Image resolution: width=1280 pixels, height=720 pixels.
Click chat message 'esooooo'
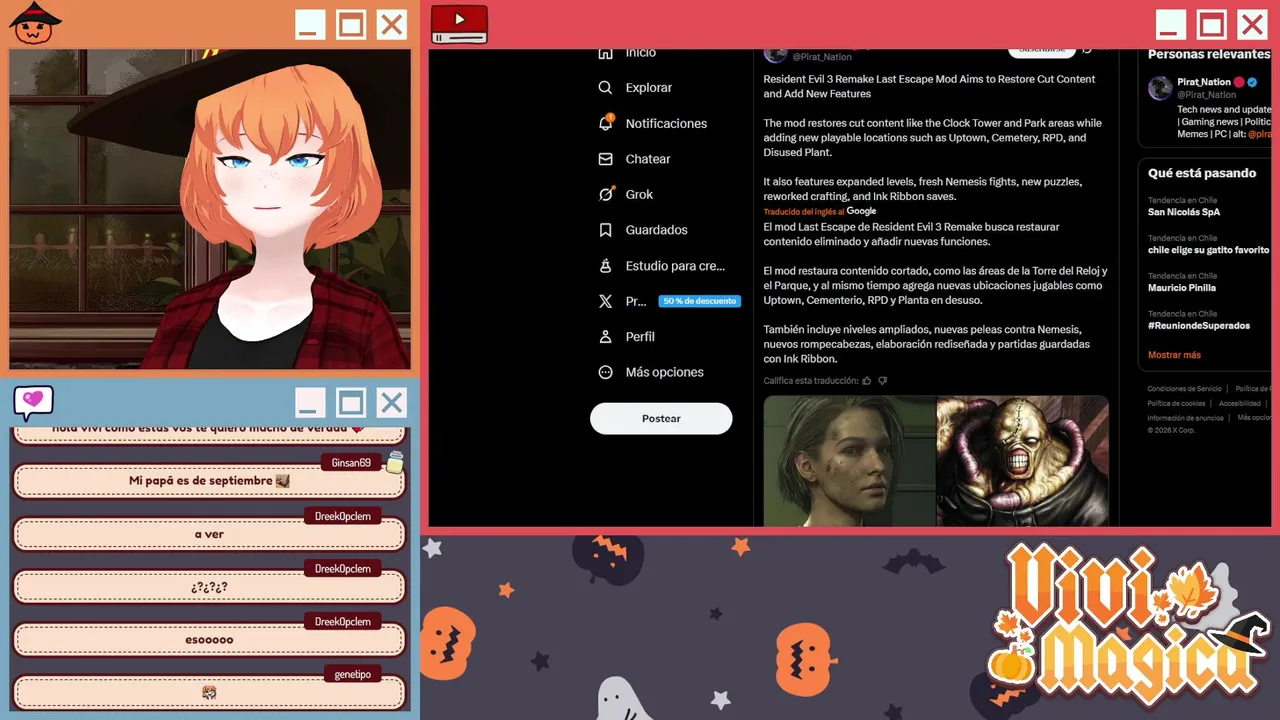tap(209, 640)
